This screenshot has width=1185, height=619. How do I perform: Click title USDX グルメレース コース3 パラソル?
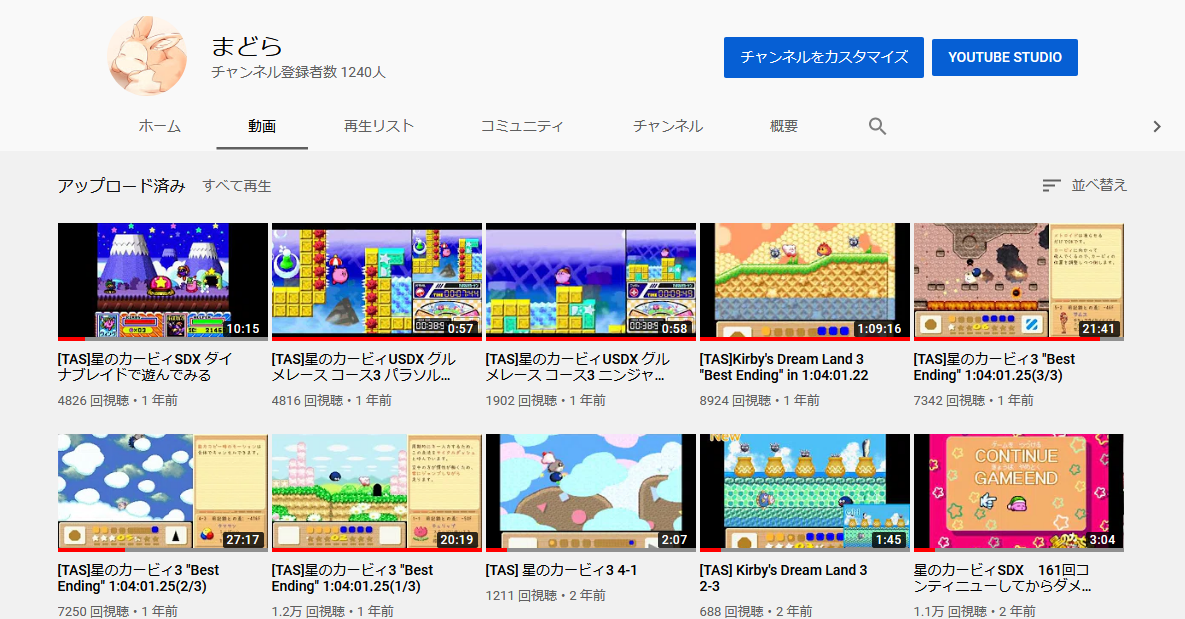(364, 367)
